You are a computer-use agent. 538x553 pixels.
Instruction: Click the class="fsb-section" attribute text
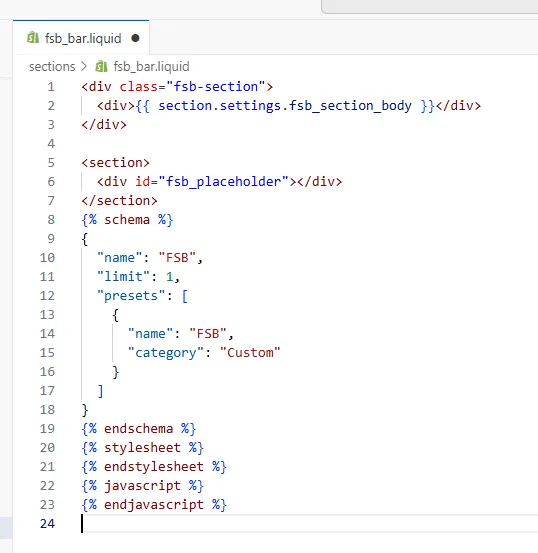coord(192,87)
